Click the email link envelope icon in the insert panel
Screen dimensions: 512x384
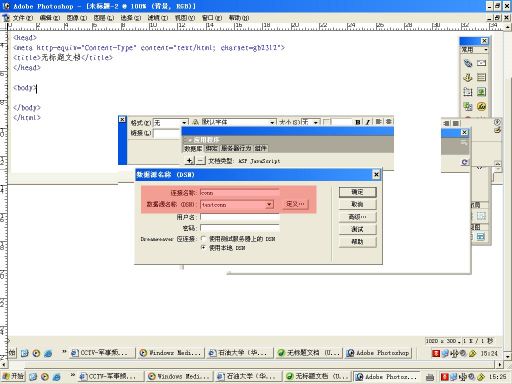(482, 63)
